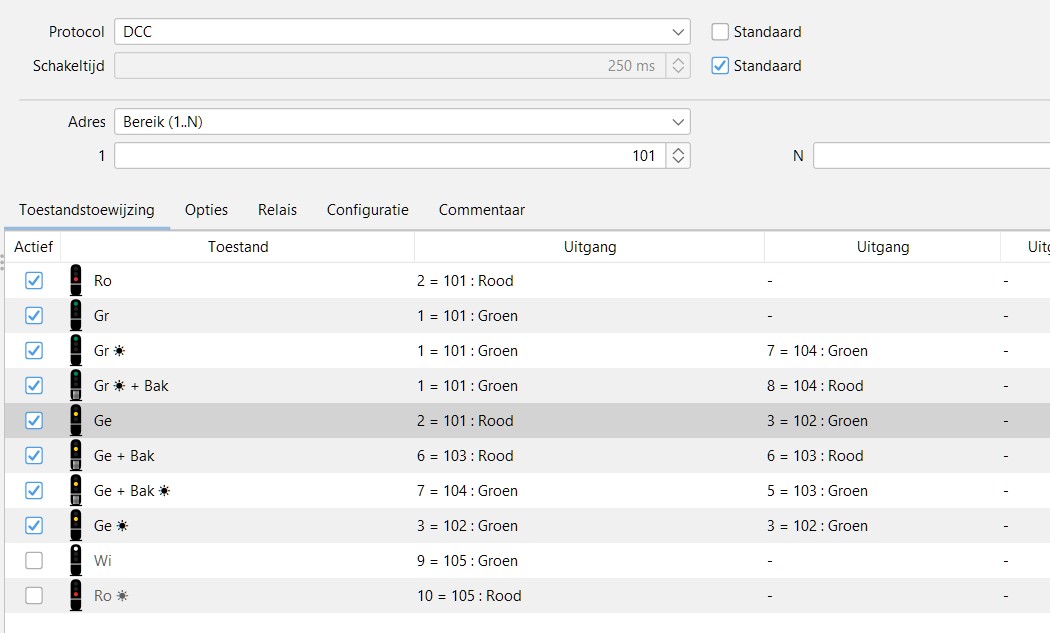
Task: Click signal icon in Ge ☀ row
Action: [76, 526]
